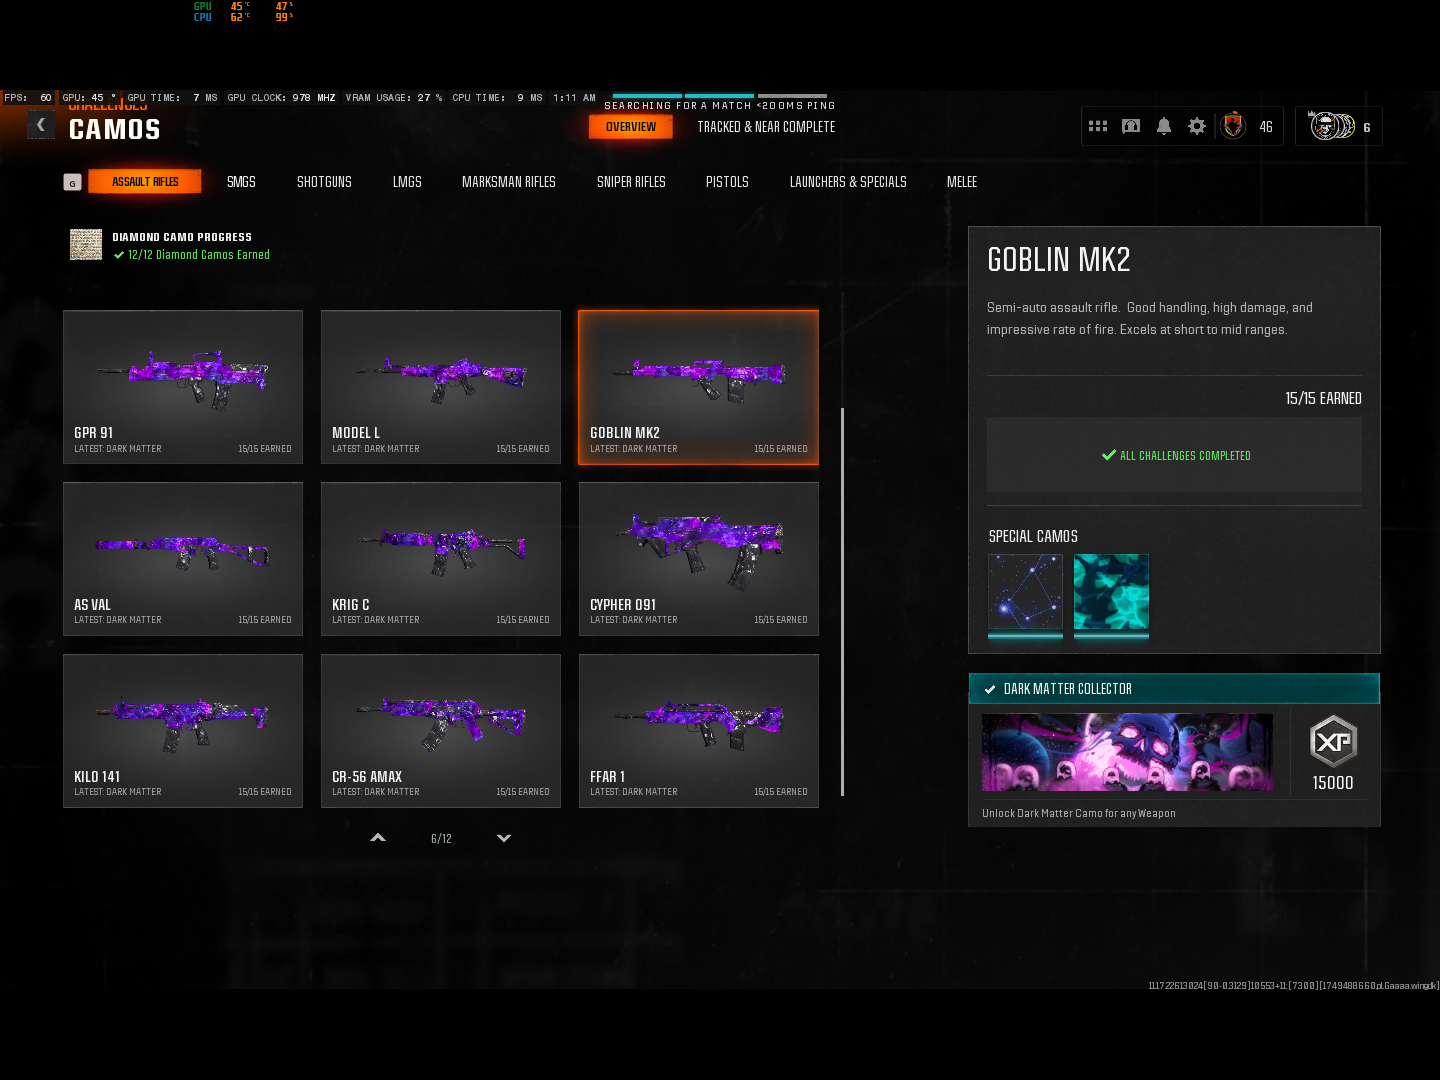The height and width of the screenshot is (1080, 1440).
Task: Click the player profile emblem showing level 46
Action: (x=1232, y=125)
